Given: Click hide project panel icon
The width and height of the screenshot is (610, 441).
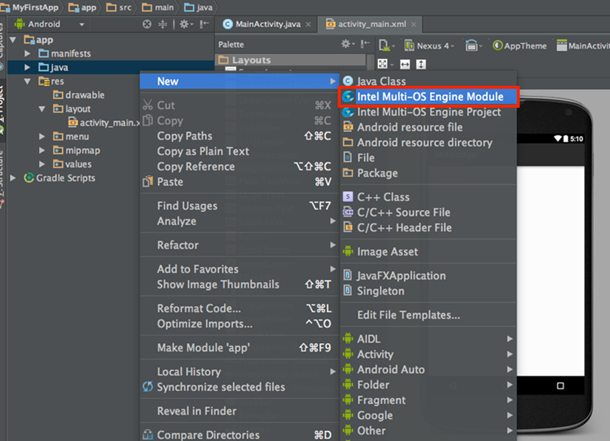Looking at the screenshot, I should click(x=204, y=24).
